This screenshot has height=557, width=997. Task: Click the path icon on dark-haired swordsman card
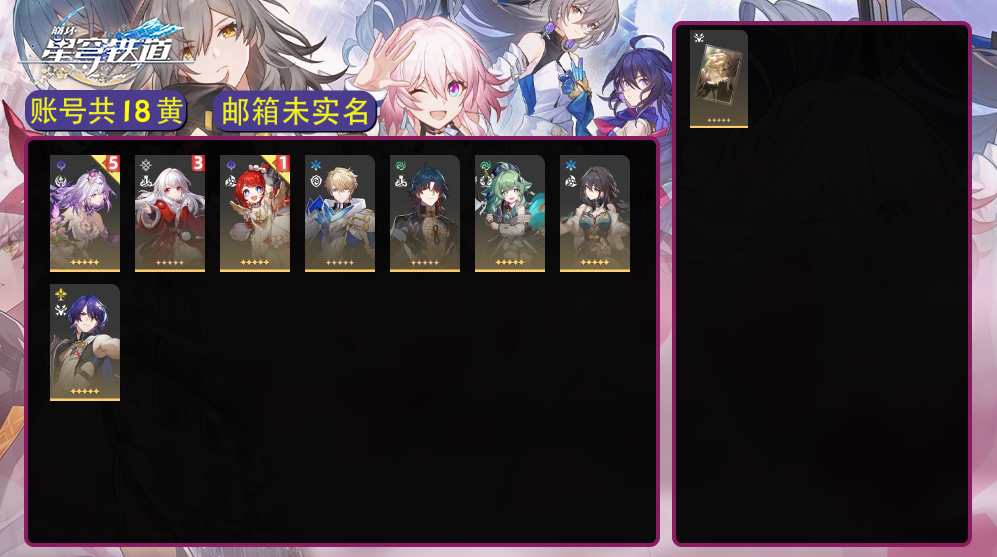(x=401, y=181)
